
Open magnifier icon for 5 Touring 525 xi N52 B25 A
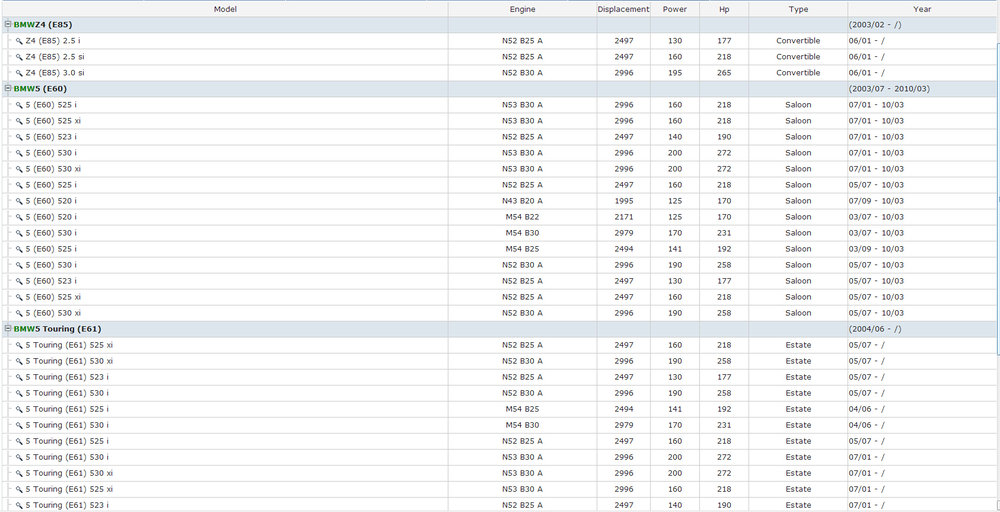tap(19, 345)
